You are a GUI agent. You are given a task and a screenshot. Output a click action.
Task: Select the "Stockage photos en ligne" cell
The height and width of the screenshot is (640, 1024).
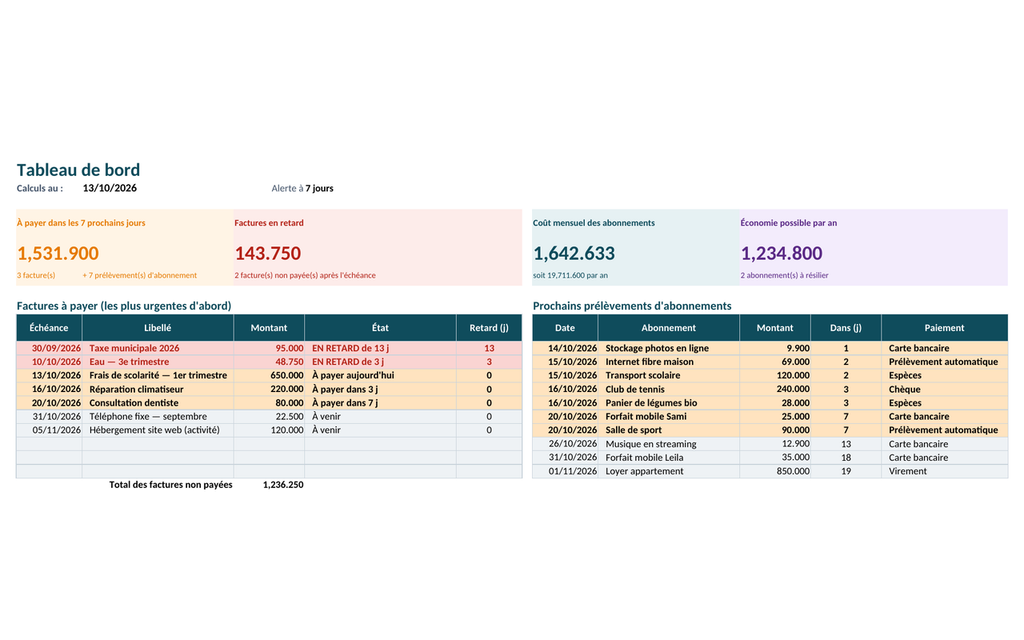tap(669, 348)
